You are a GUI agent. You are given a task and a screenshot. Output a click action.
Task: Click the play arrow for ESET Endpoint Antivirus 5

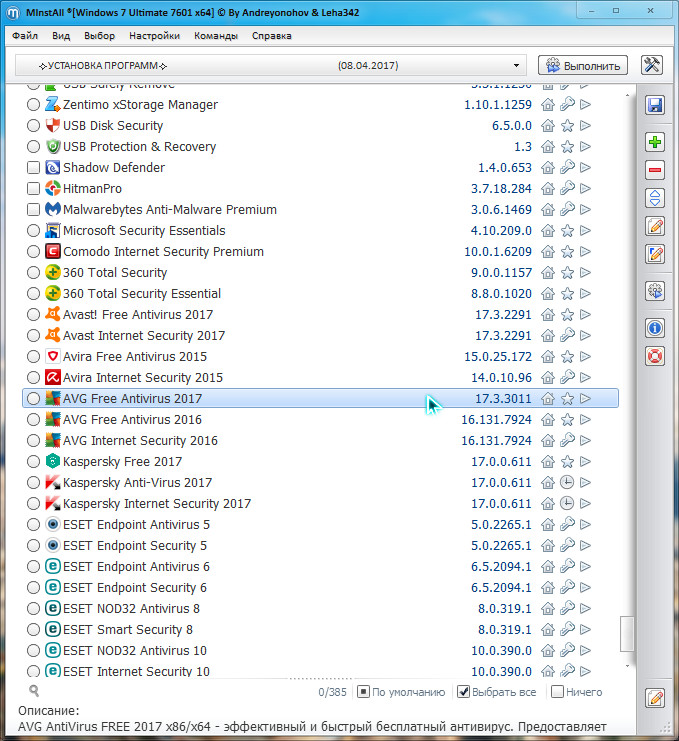(x=585, y=524)
